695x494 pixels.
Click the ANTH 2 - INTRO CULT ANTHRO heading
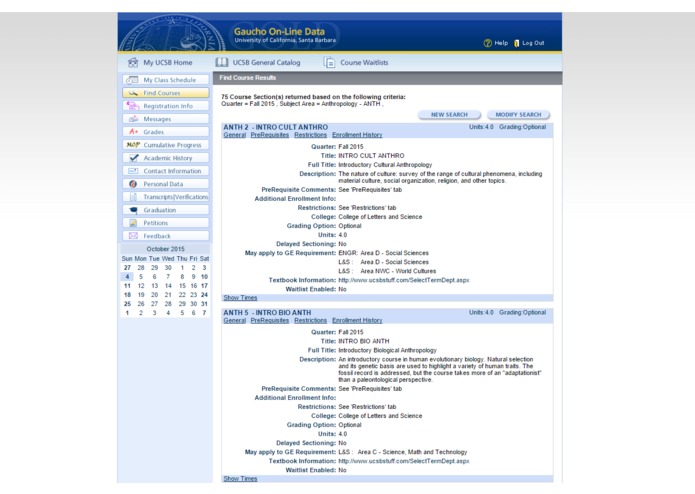pyautogui.click(x=276, y=127)
